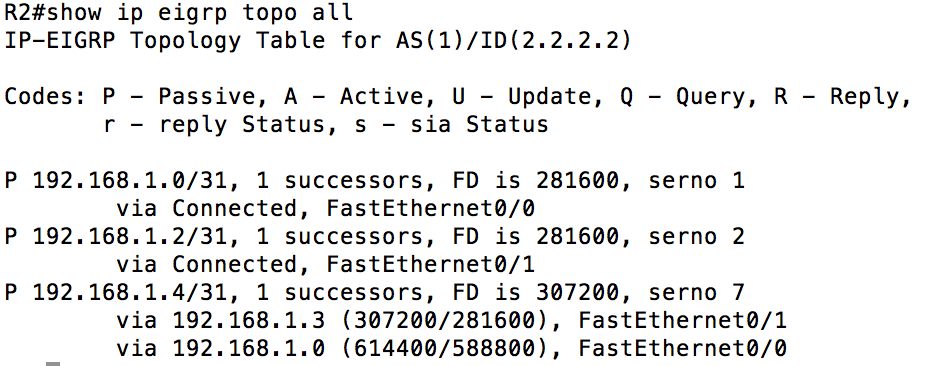Image resolution: width=932 pixels, height=366 pixels.
Task: Click the (614400/588800) metric pair
Action: 445,348
